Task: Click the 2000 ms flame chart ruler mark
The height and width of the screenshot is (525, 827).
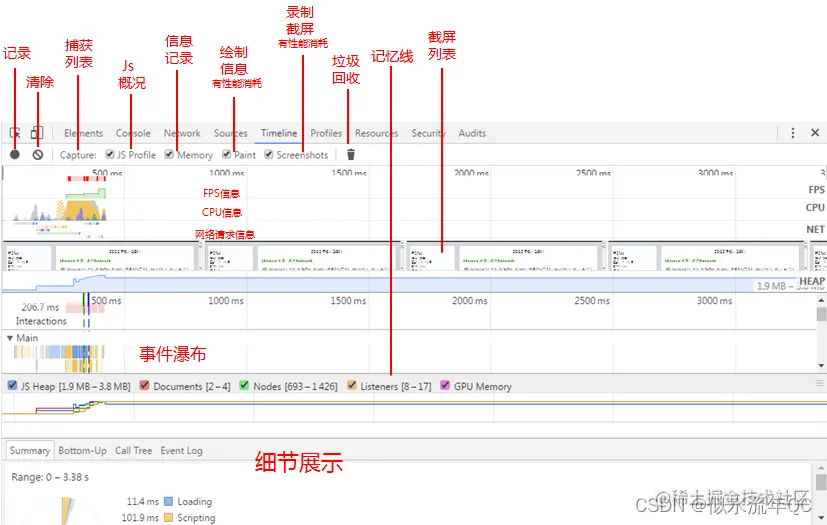Action: (x=469, y=301)
